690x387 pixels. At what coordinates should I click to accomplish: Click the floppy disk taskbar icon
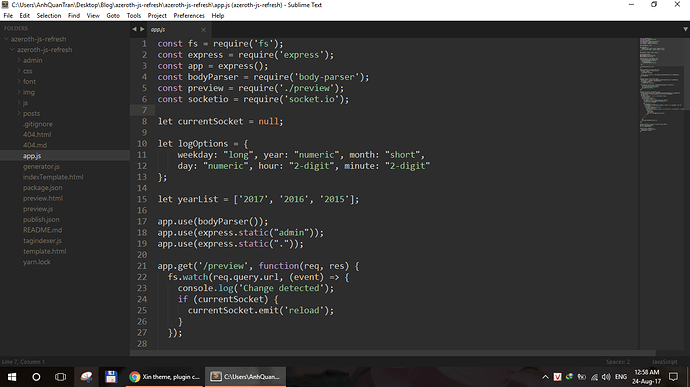point(110,377)
